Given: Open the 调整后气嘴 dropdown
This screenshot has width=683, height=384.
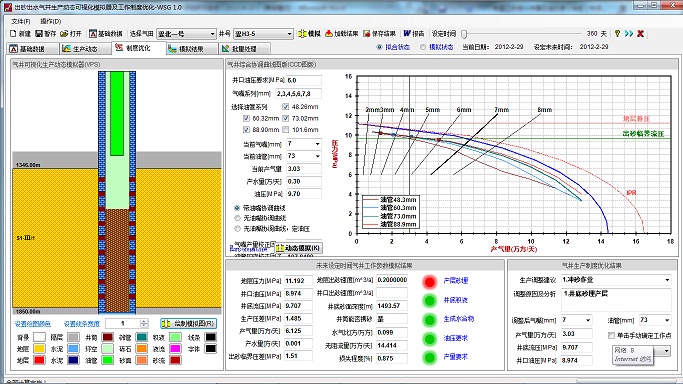Looking at the screenshot, I should (576, 320).
